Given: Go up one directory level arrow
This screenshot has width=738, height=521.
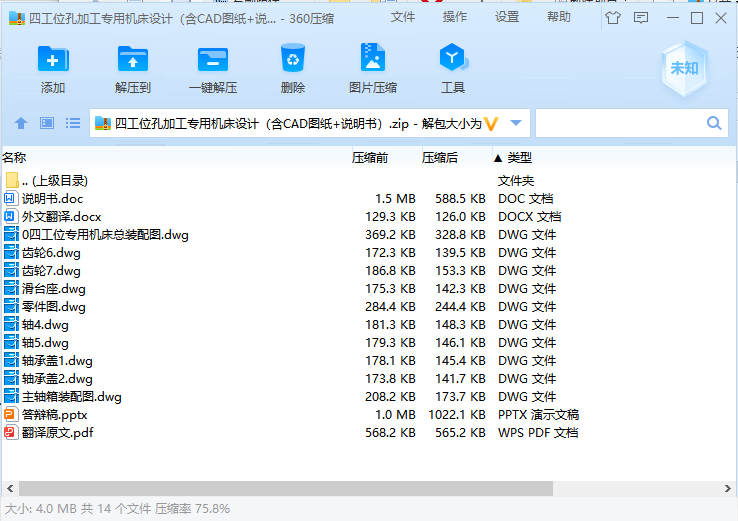Looking at the screenshot, I should click(x=21, y=123).
